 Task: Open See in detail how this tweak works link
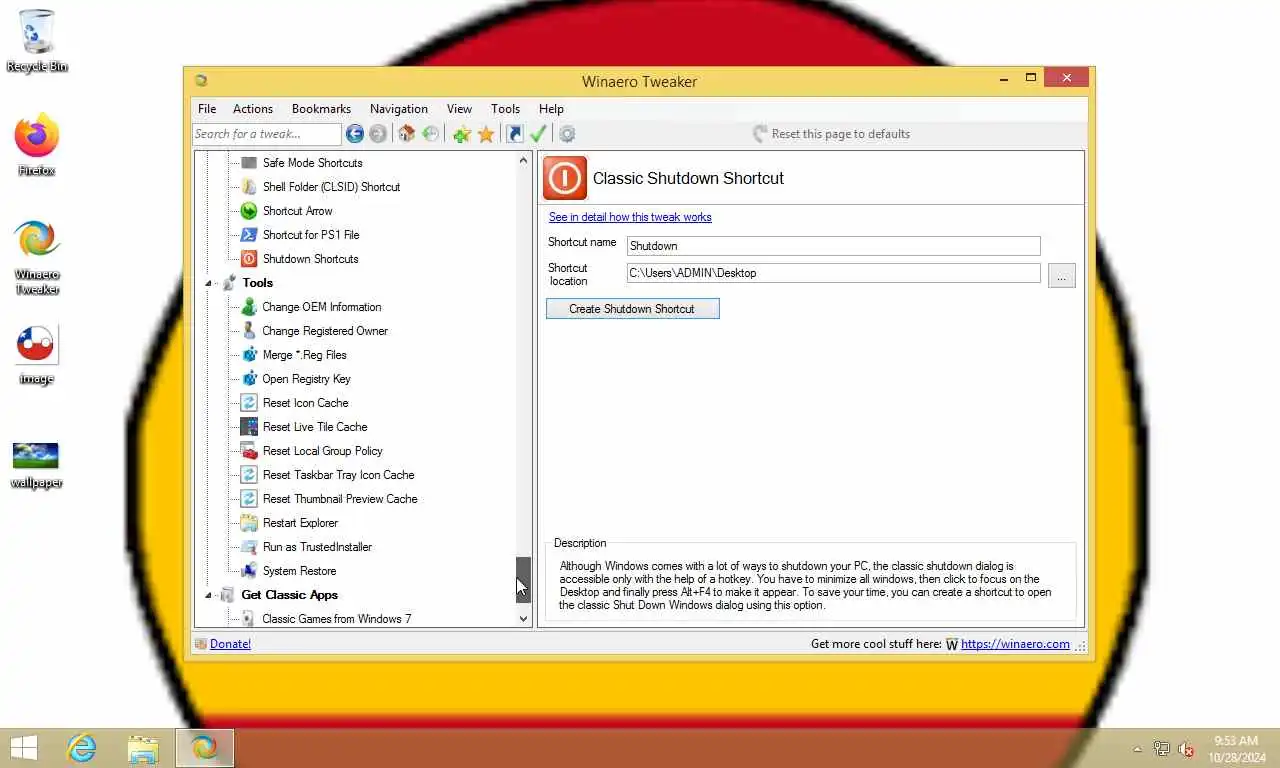click(630, 217)
